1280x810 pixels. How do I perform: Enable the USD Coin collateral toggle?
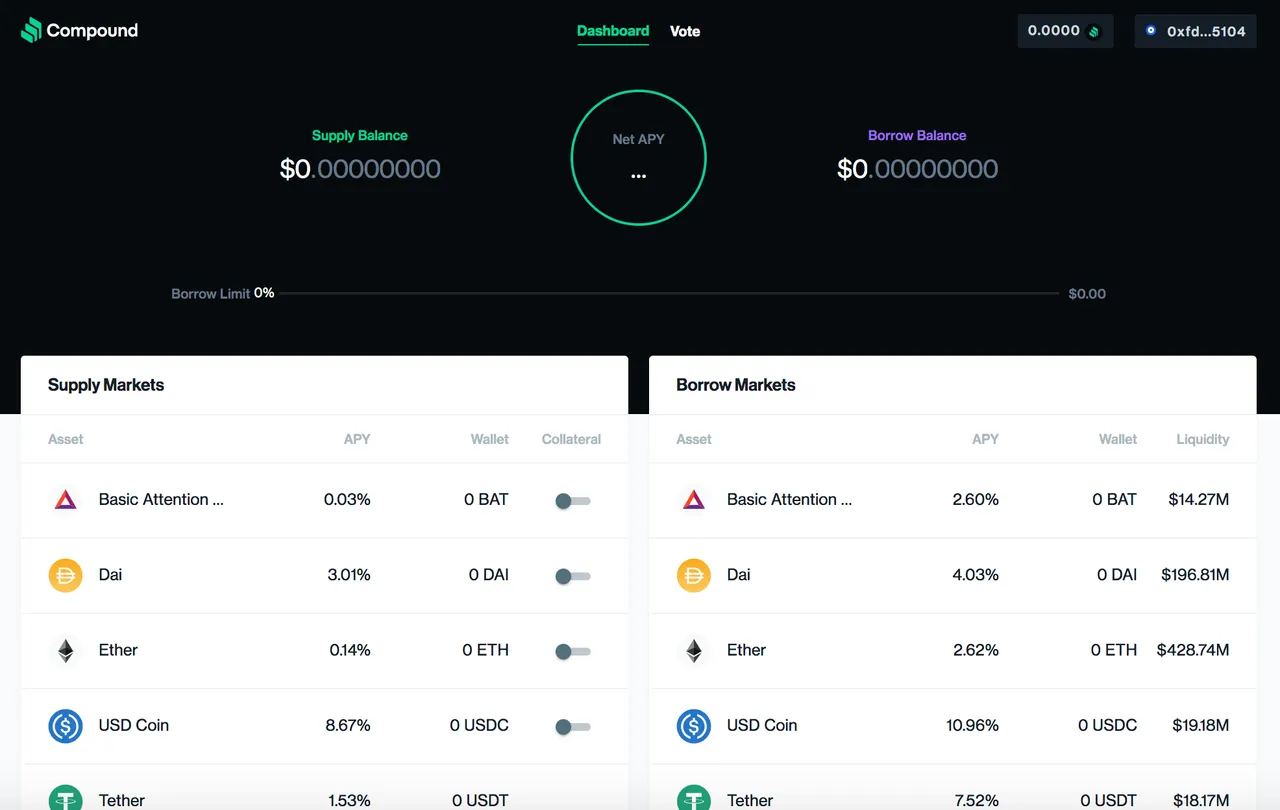click(x=573, y=726)
